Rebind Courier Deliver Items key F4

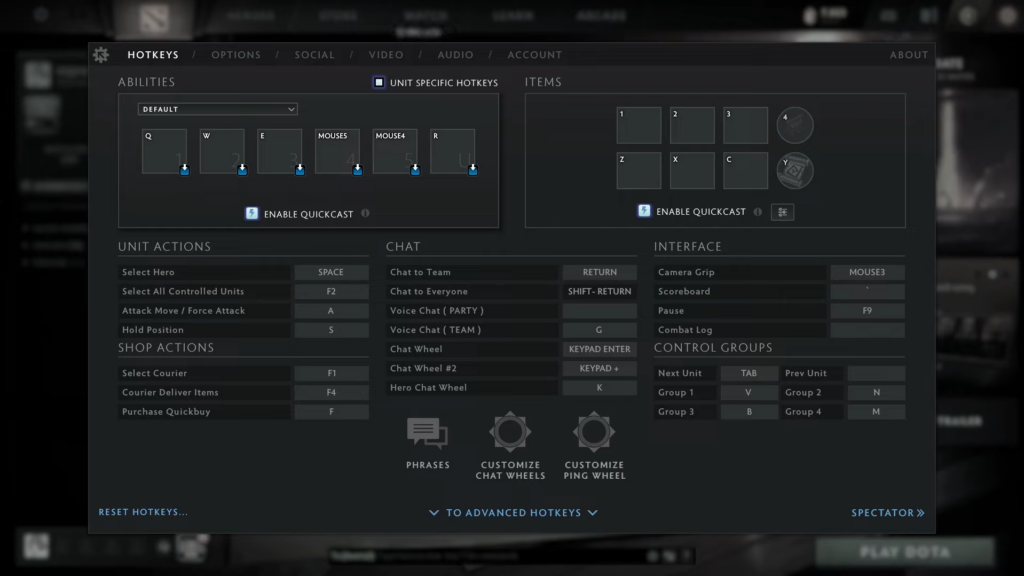tap(331, 392)
